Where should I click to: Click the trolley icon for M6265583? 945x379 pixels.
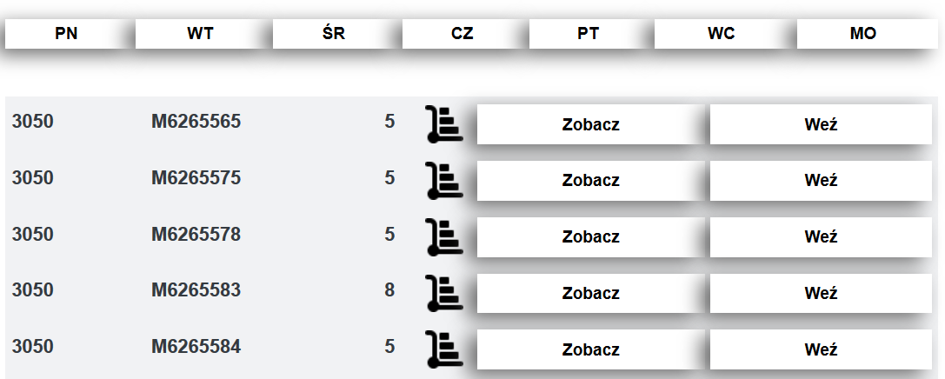click(444, 293)
